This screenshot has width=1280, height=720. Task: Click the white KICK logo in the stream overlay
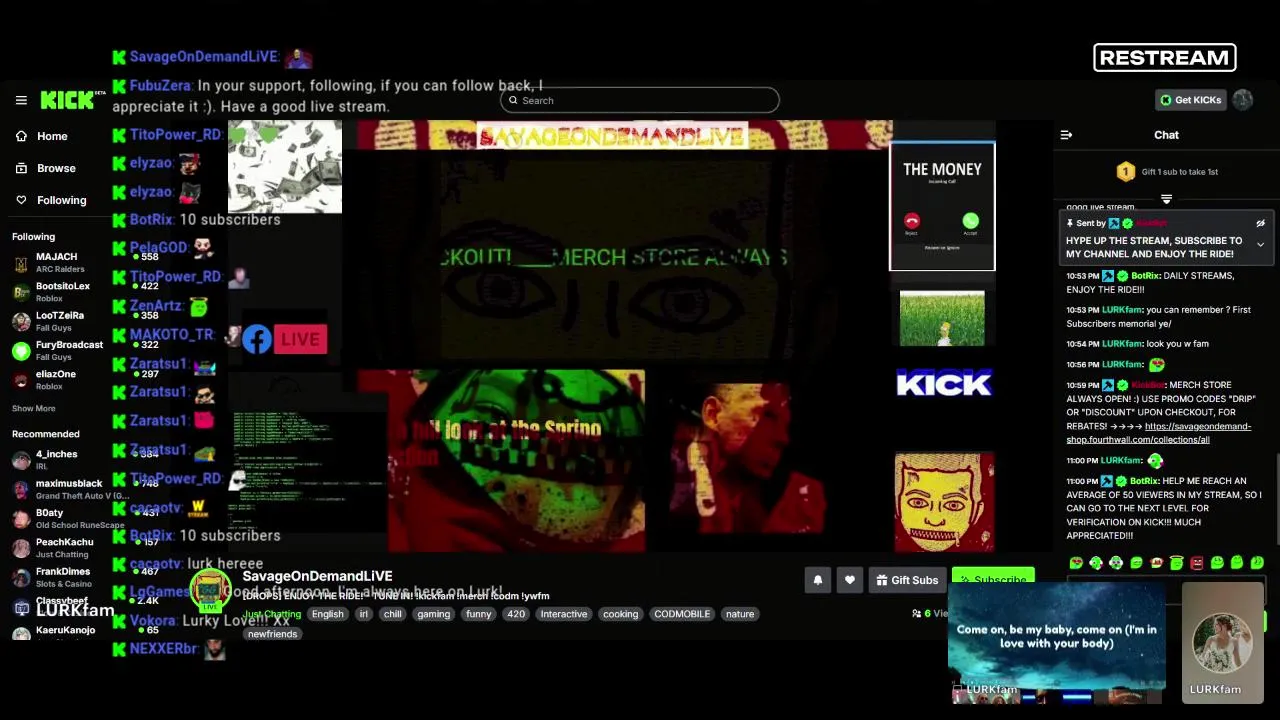pyautogui.click(x=944, y=383)
